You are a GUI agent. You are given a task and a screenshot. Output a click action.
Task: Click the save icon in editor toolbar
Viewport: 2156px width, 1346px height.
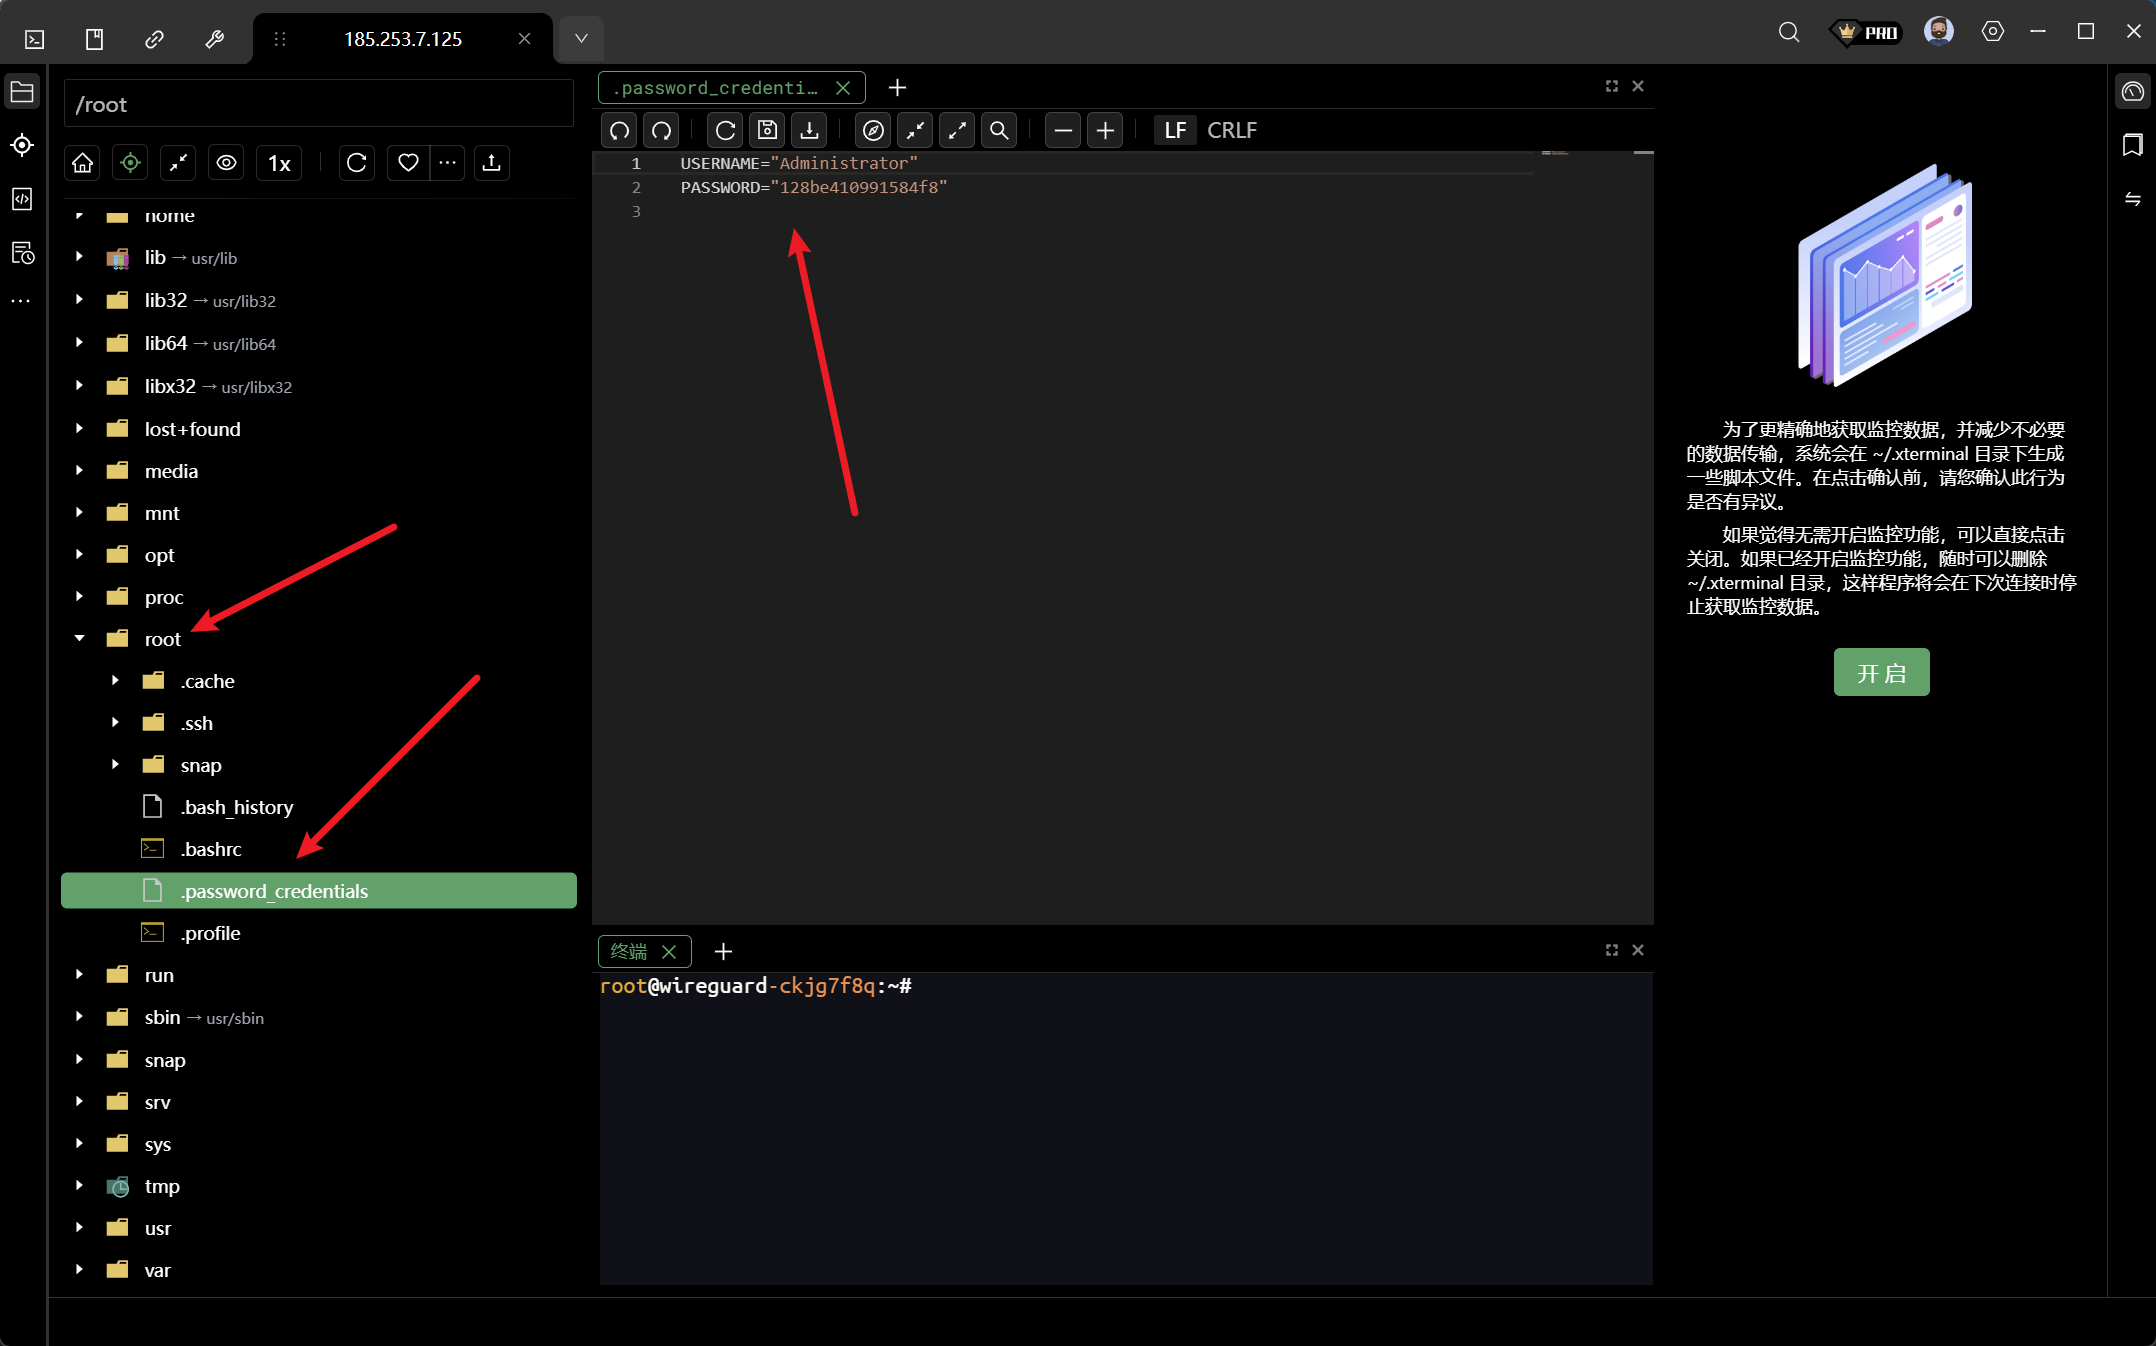pos(767,130)
